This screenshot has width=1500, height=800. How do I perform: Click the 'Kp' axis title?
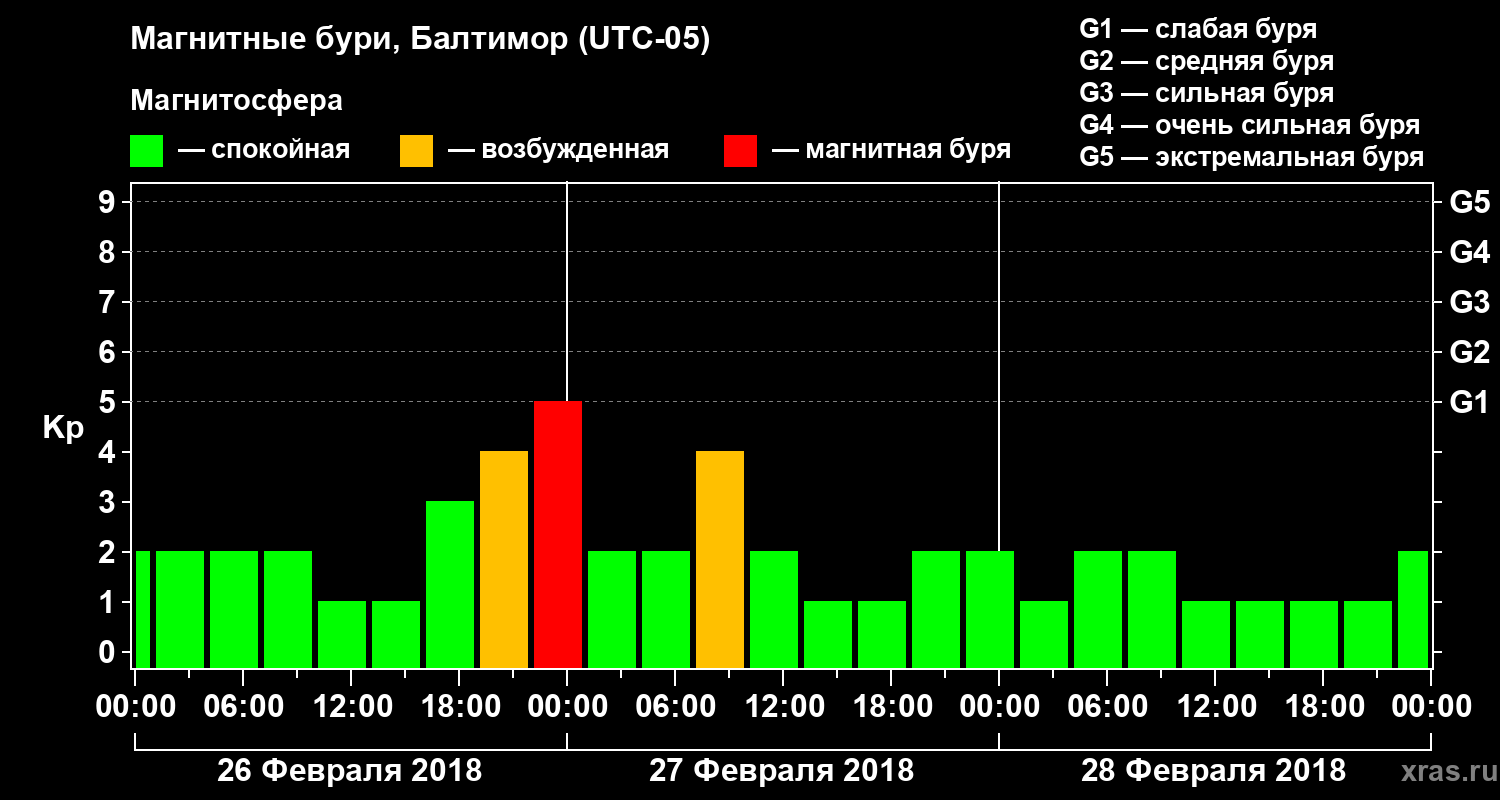63,429
